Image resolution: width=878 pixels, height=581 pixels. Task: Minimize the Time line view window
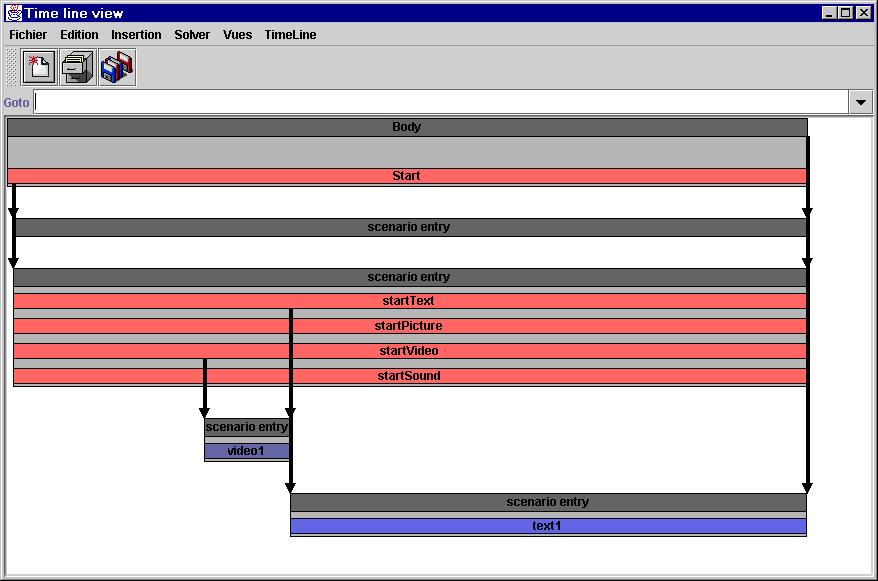click(x=830, y=12)
